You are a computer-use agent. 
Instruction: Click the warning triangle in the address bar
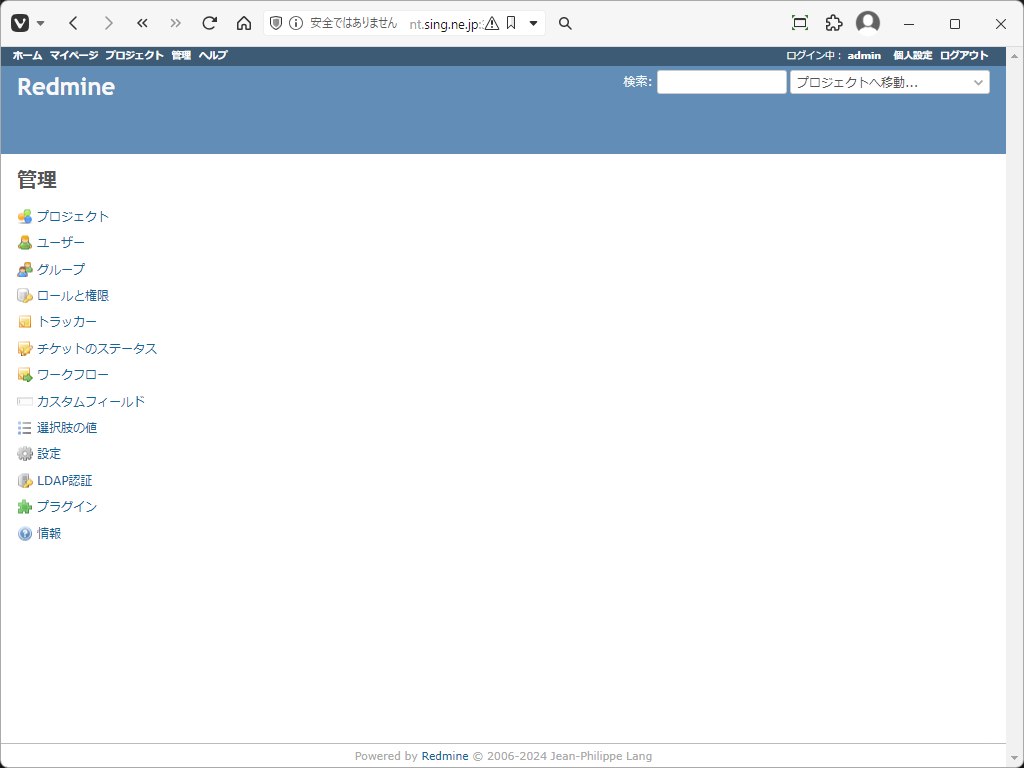pos(492,24)
